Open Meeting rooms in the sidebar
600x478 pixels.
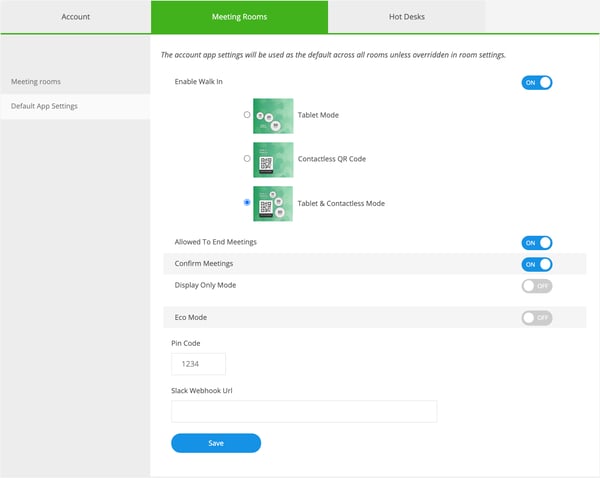(36, 80)
